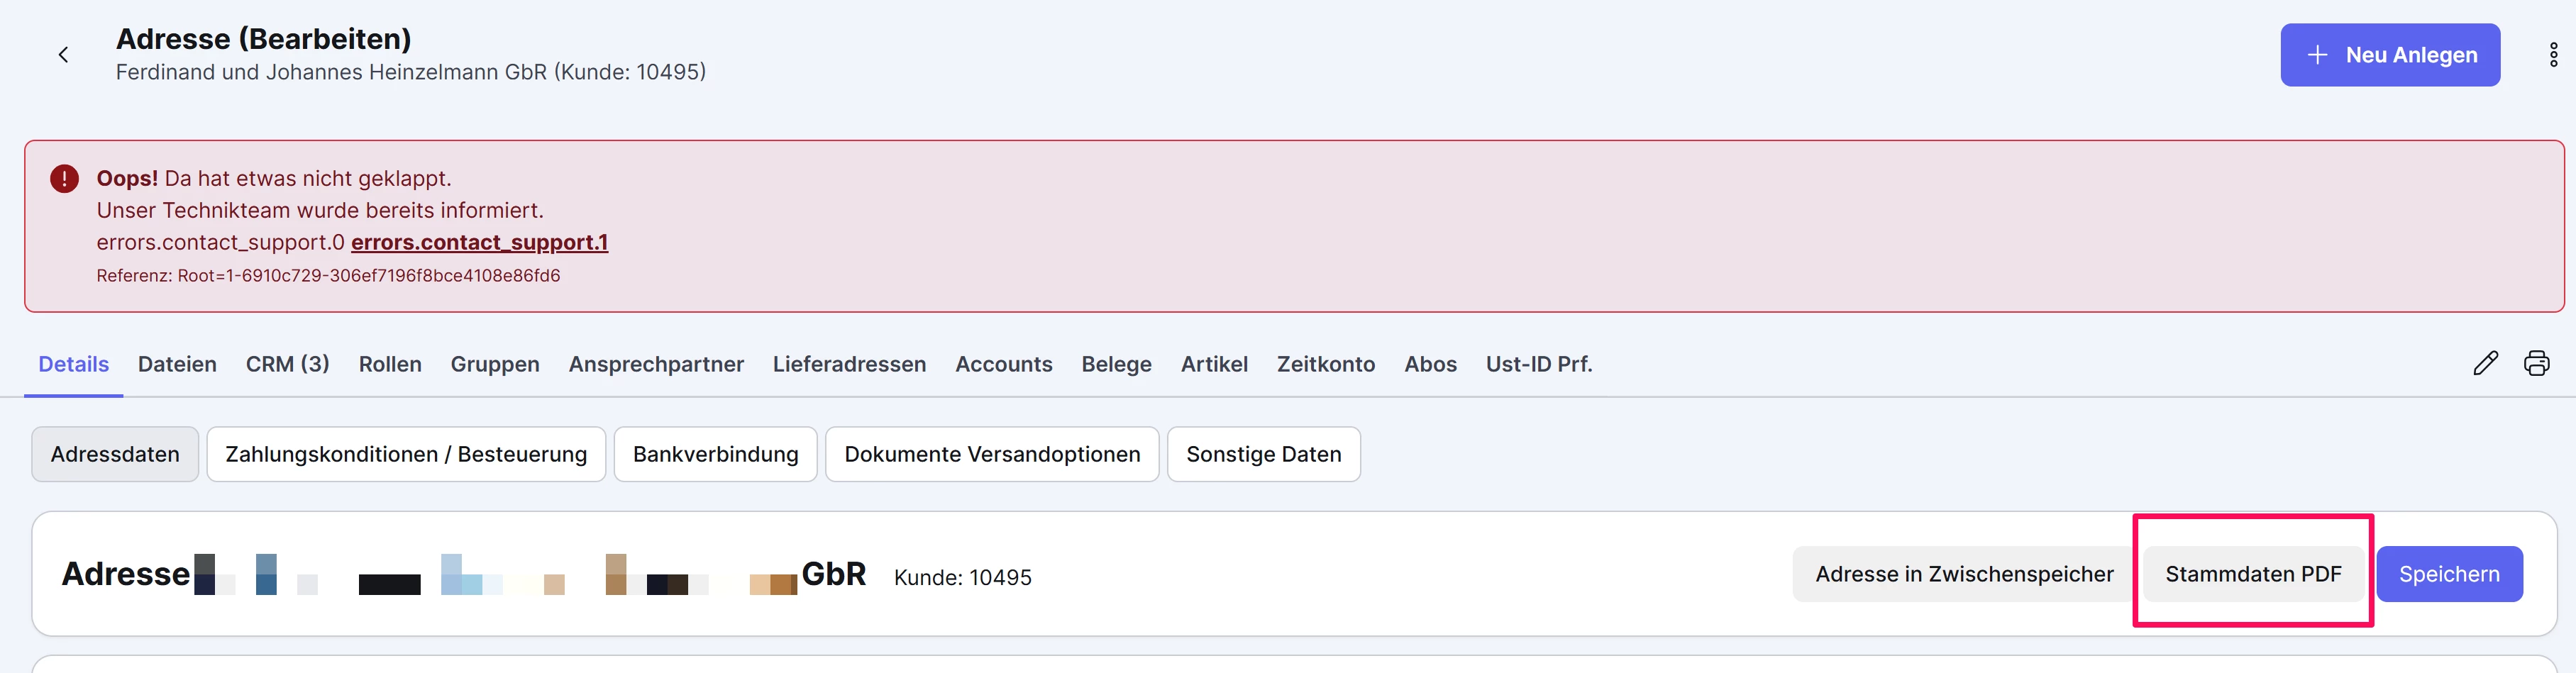The height and width of the screenshot is (673, 2576).
Task: Open the three-dot more options menu
Action: [2553, 55]
